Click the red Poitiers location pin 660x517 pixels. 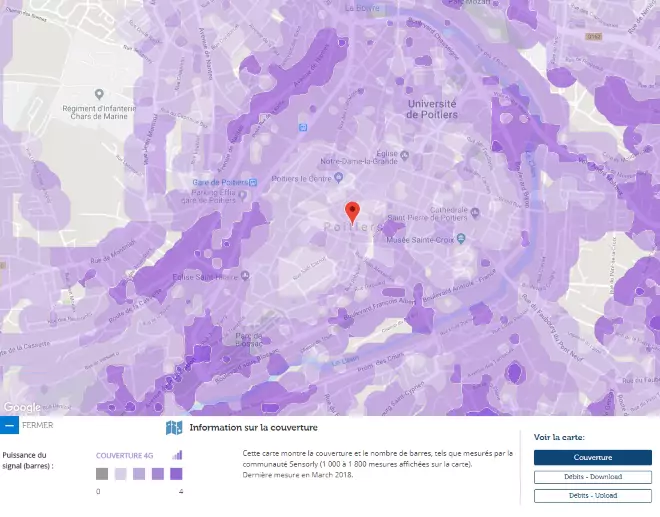tap(352, 211)
